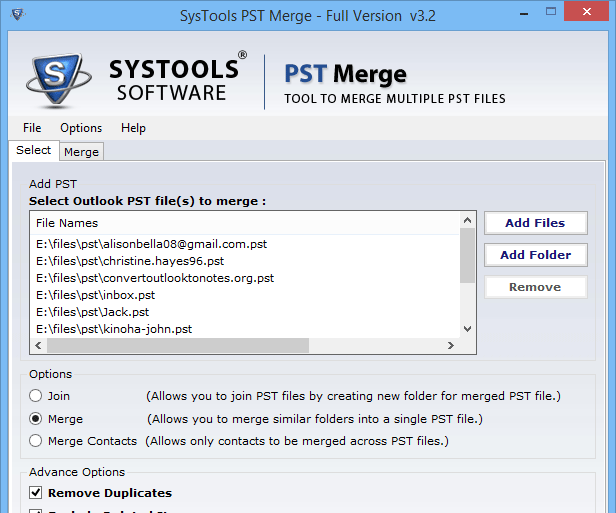
Task: Toggle the Remove Duplicates checkbox
Action: coord(35,492)
